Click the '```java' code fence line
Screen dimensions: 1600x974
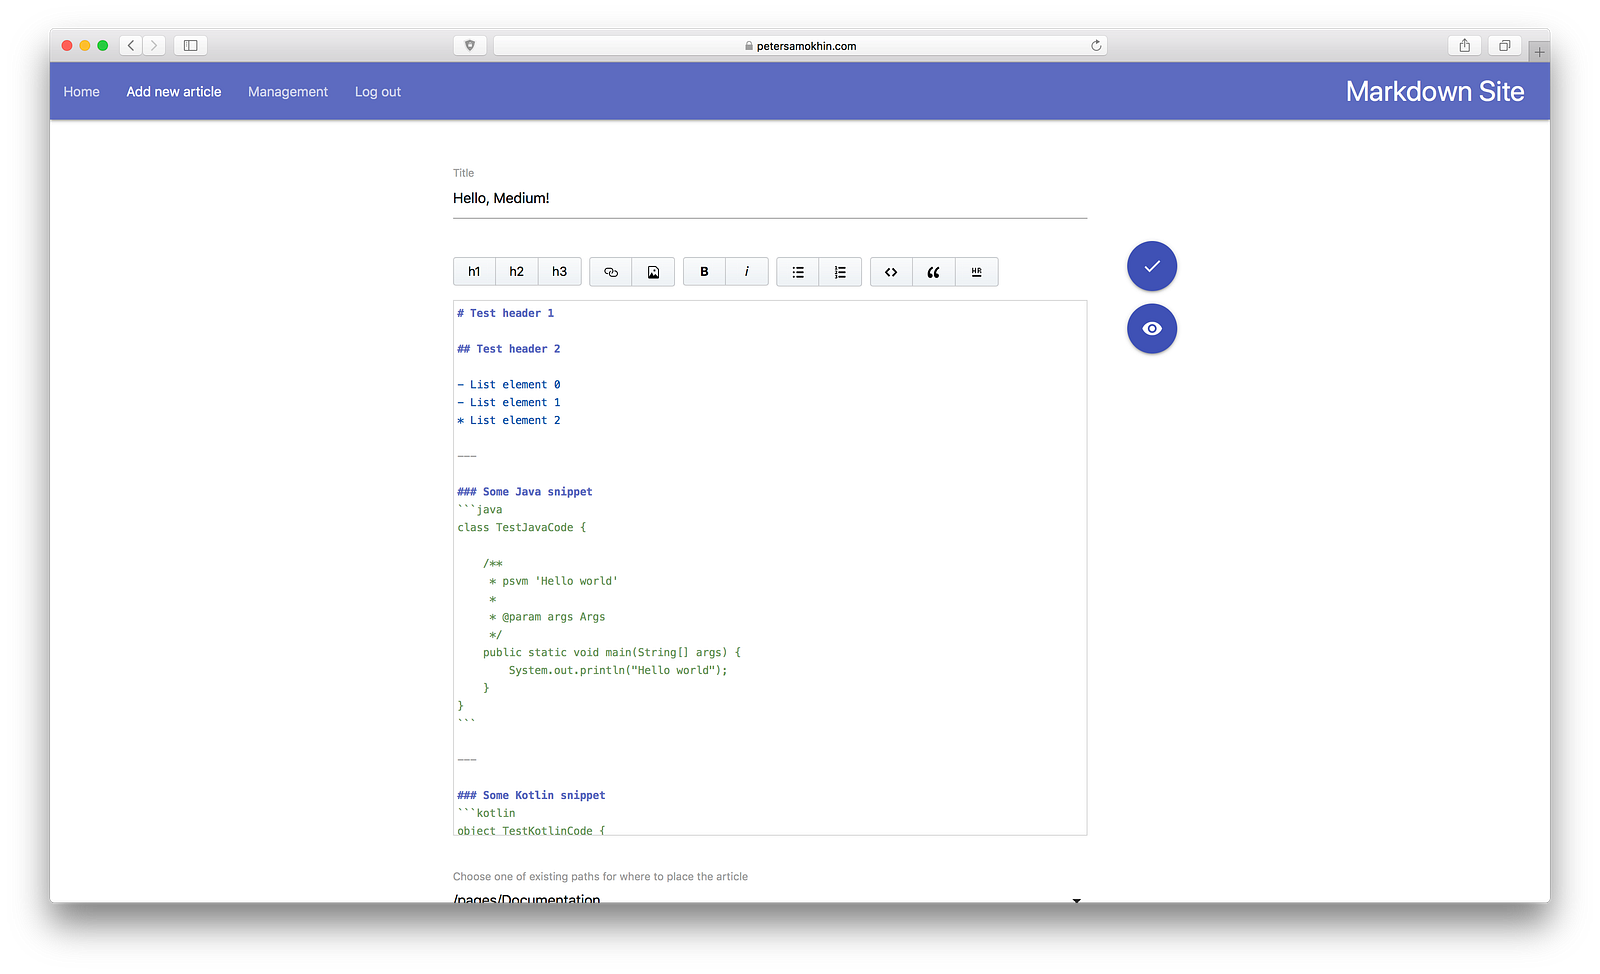[x=480, y=510]
